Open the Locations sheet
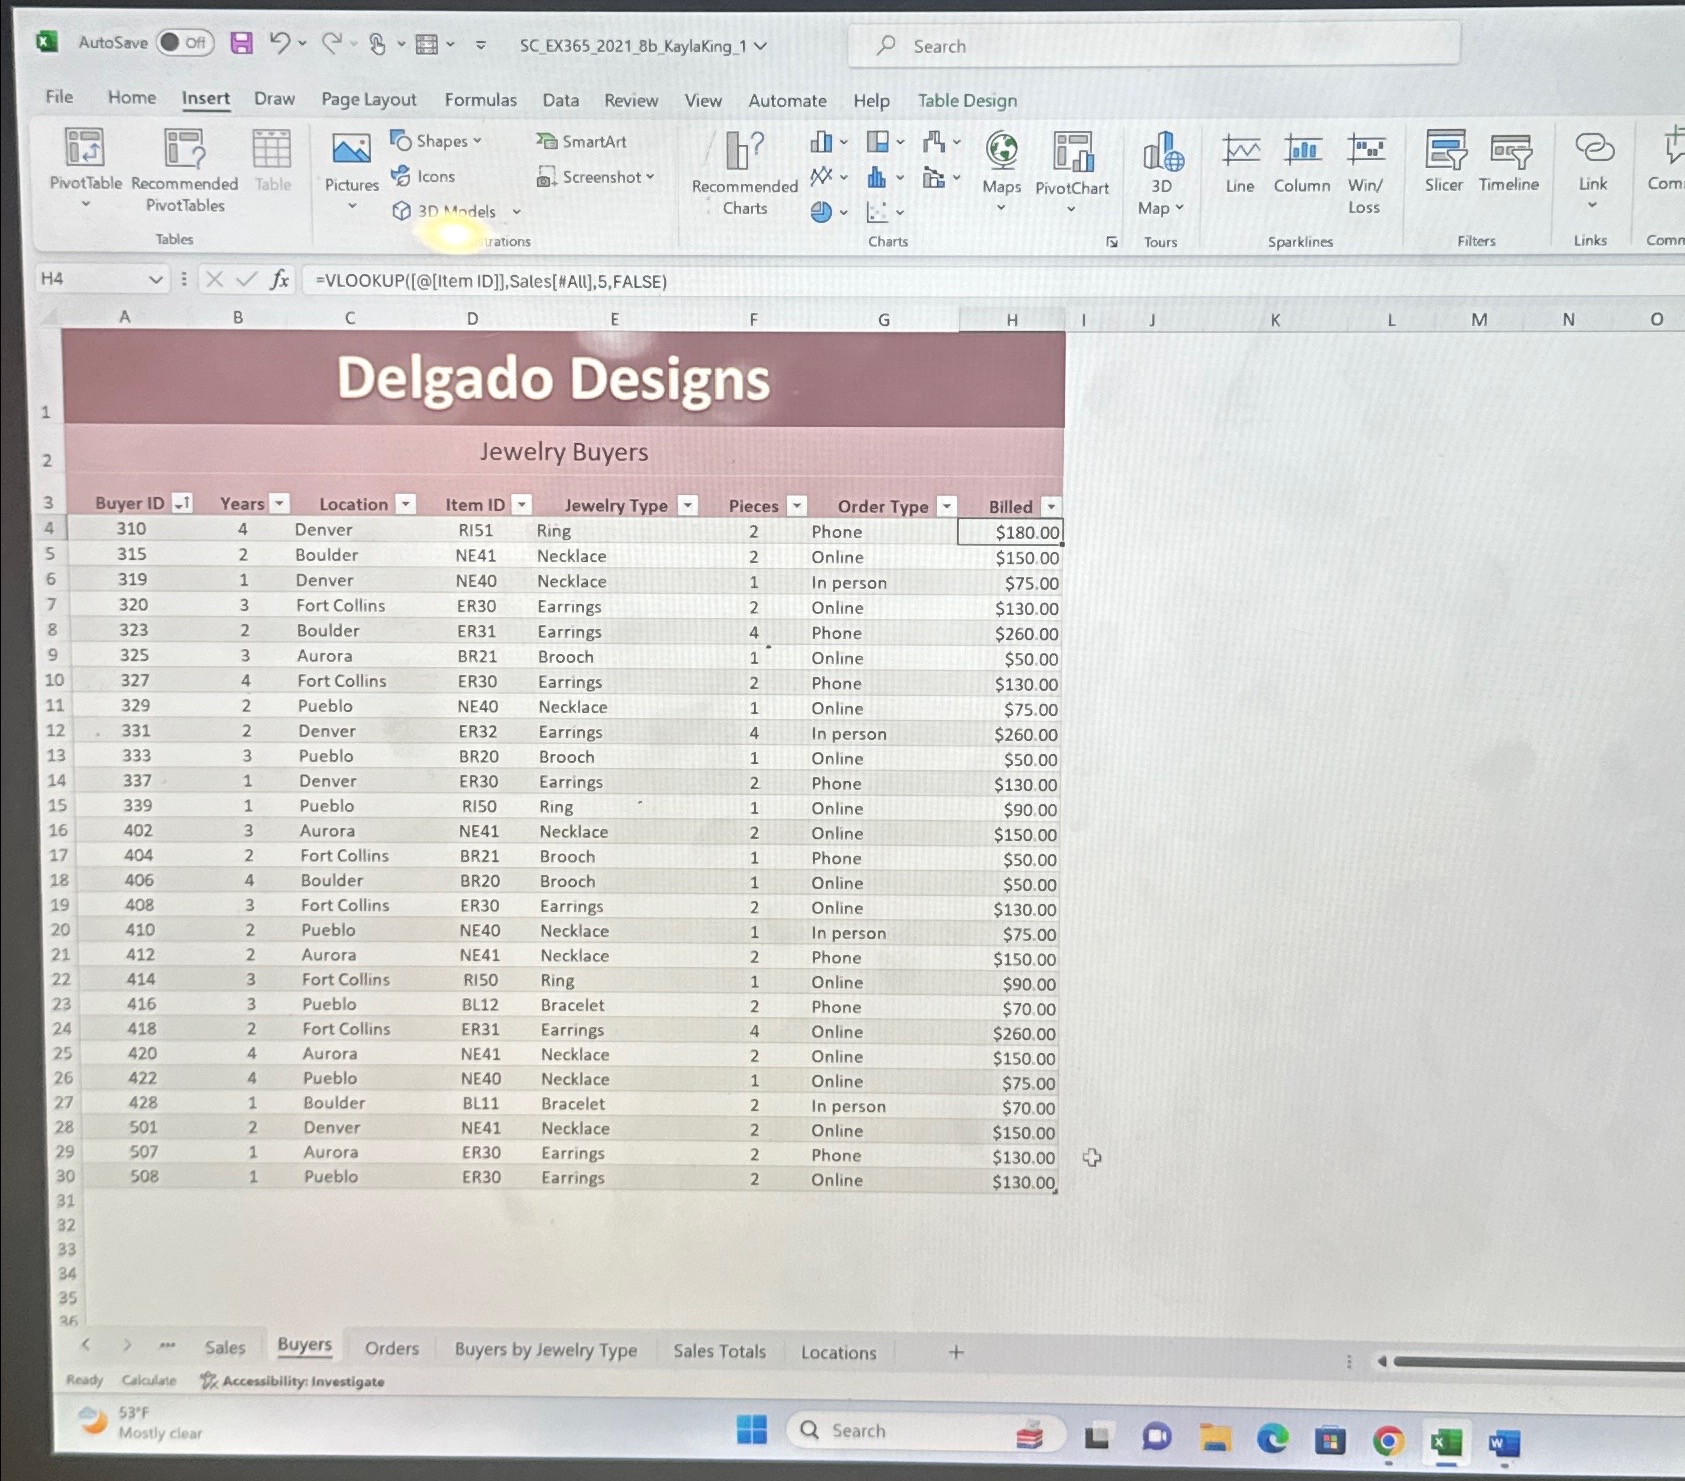 [x=838, y=1353]
